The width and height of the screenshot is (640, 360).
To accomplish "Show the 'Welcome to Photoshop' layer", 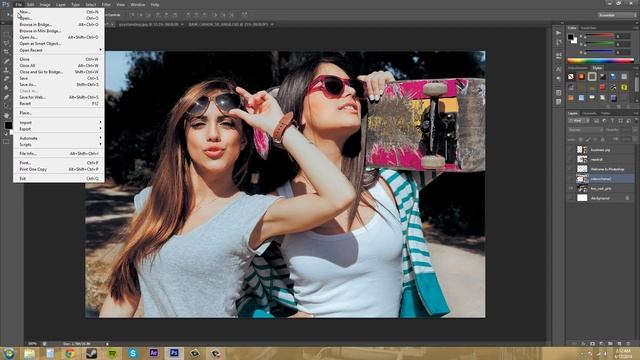I will [570, 169].
